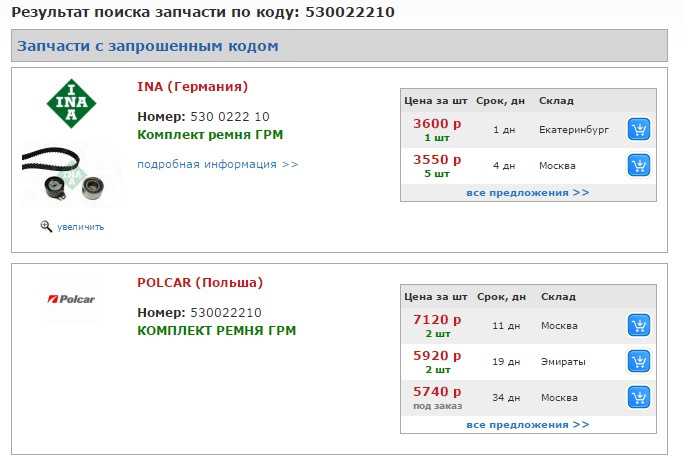Viewport: 683px width, 465px height.
Task: Click the увеличить link under the image
Action: point(80,227)
